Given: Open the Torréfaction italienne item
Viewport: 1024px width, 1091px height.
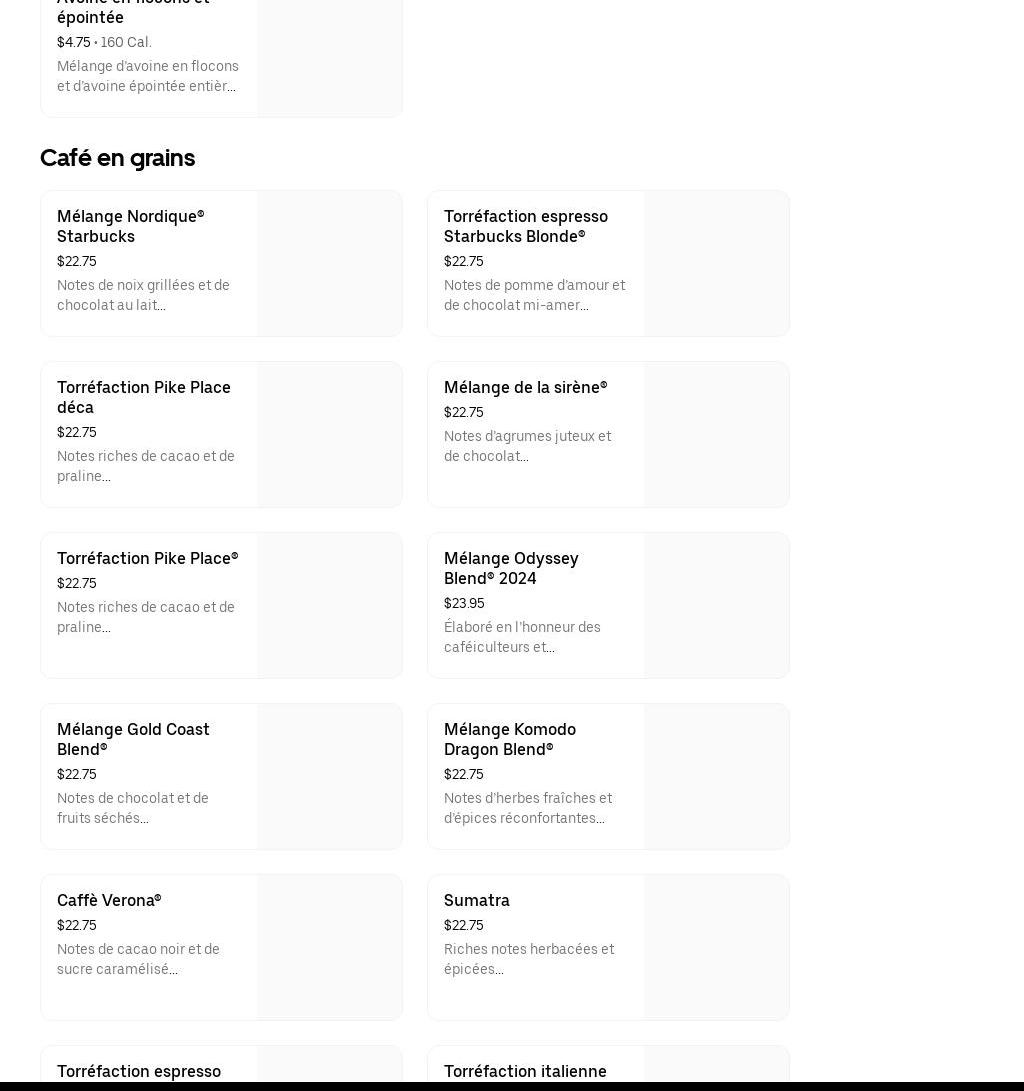Looking at the screenshot, I should pos(525,1071).
